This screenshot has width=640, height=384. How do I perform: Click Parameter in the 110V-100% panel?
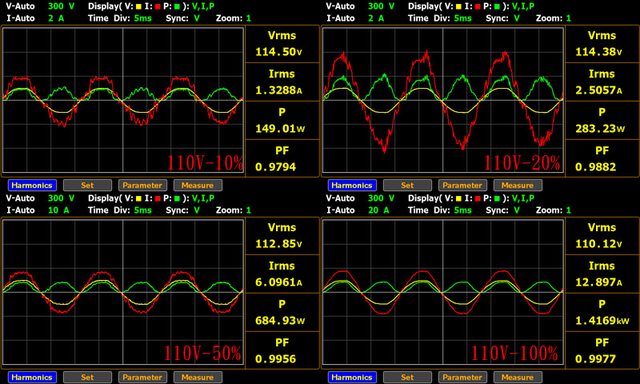(462, 377)
